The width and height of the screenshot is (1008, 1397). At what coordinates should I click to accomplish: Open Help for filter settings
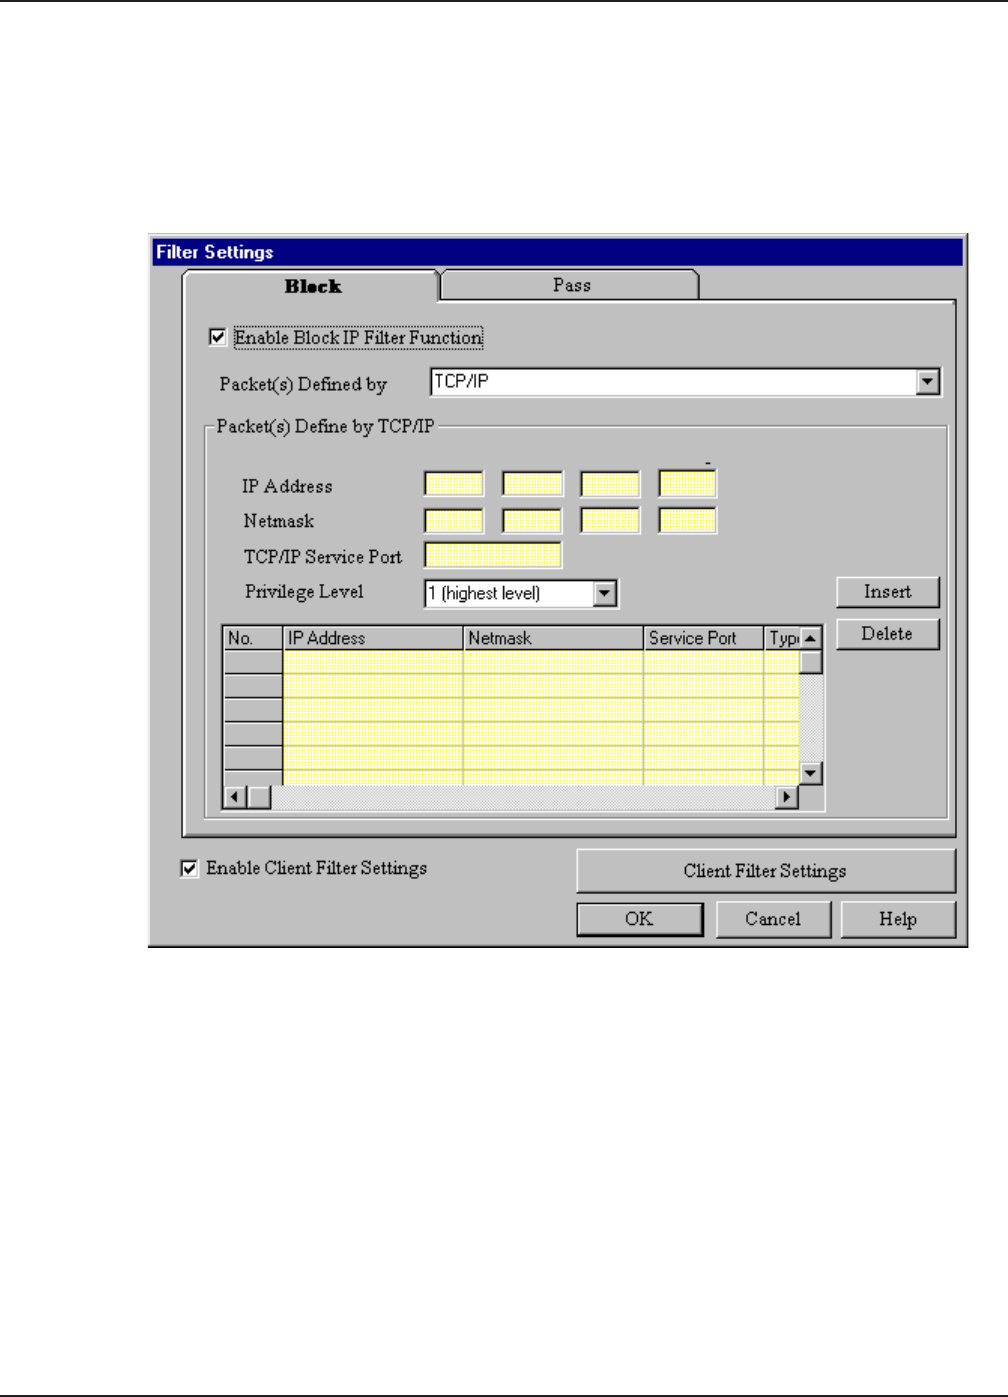897,919
